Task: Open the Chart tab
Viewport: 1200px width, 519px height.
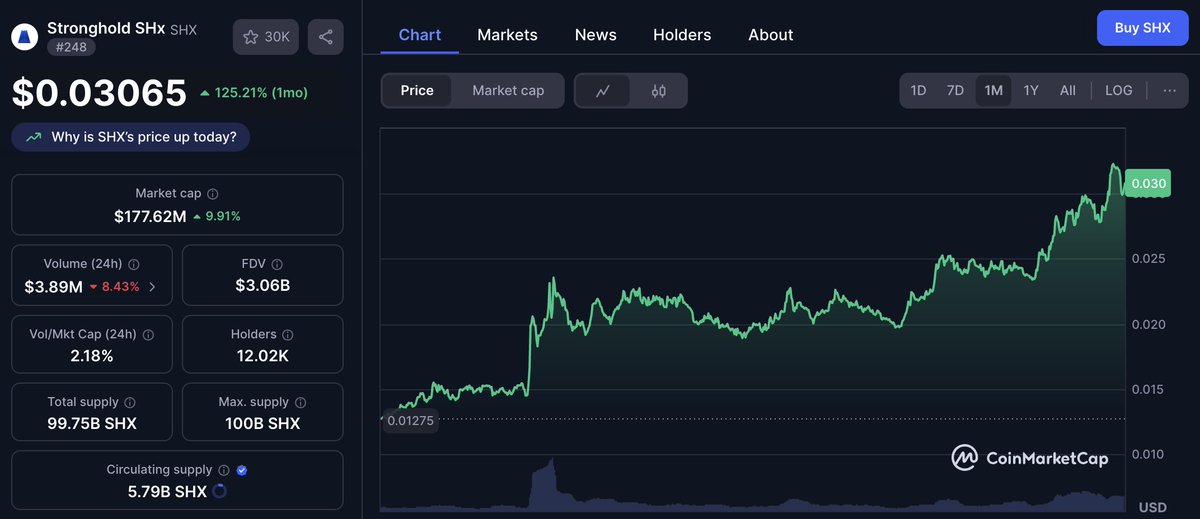Action: click(x=420, y=35)
